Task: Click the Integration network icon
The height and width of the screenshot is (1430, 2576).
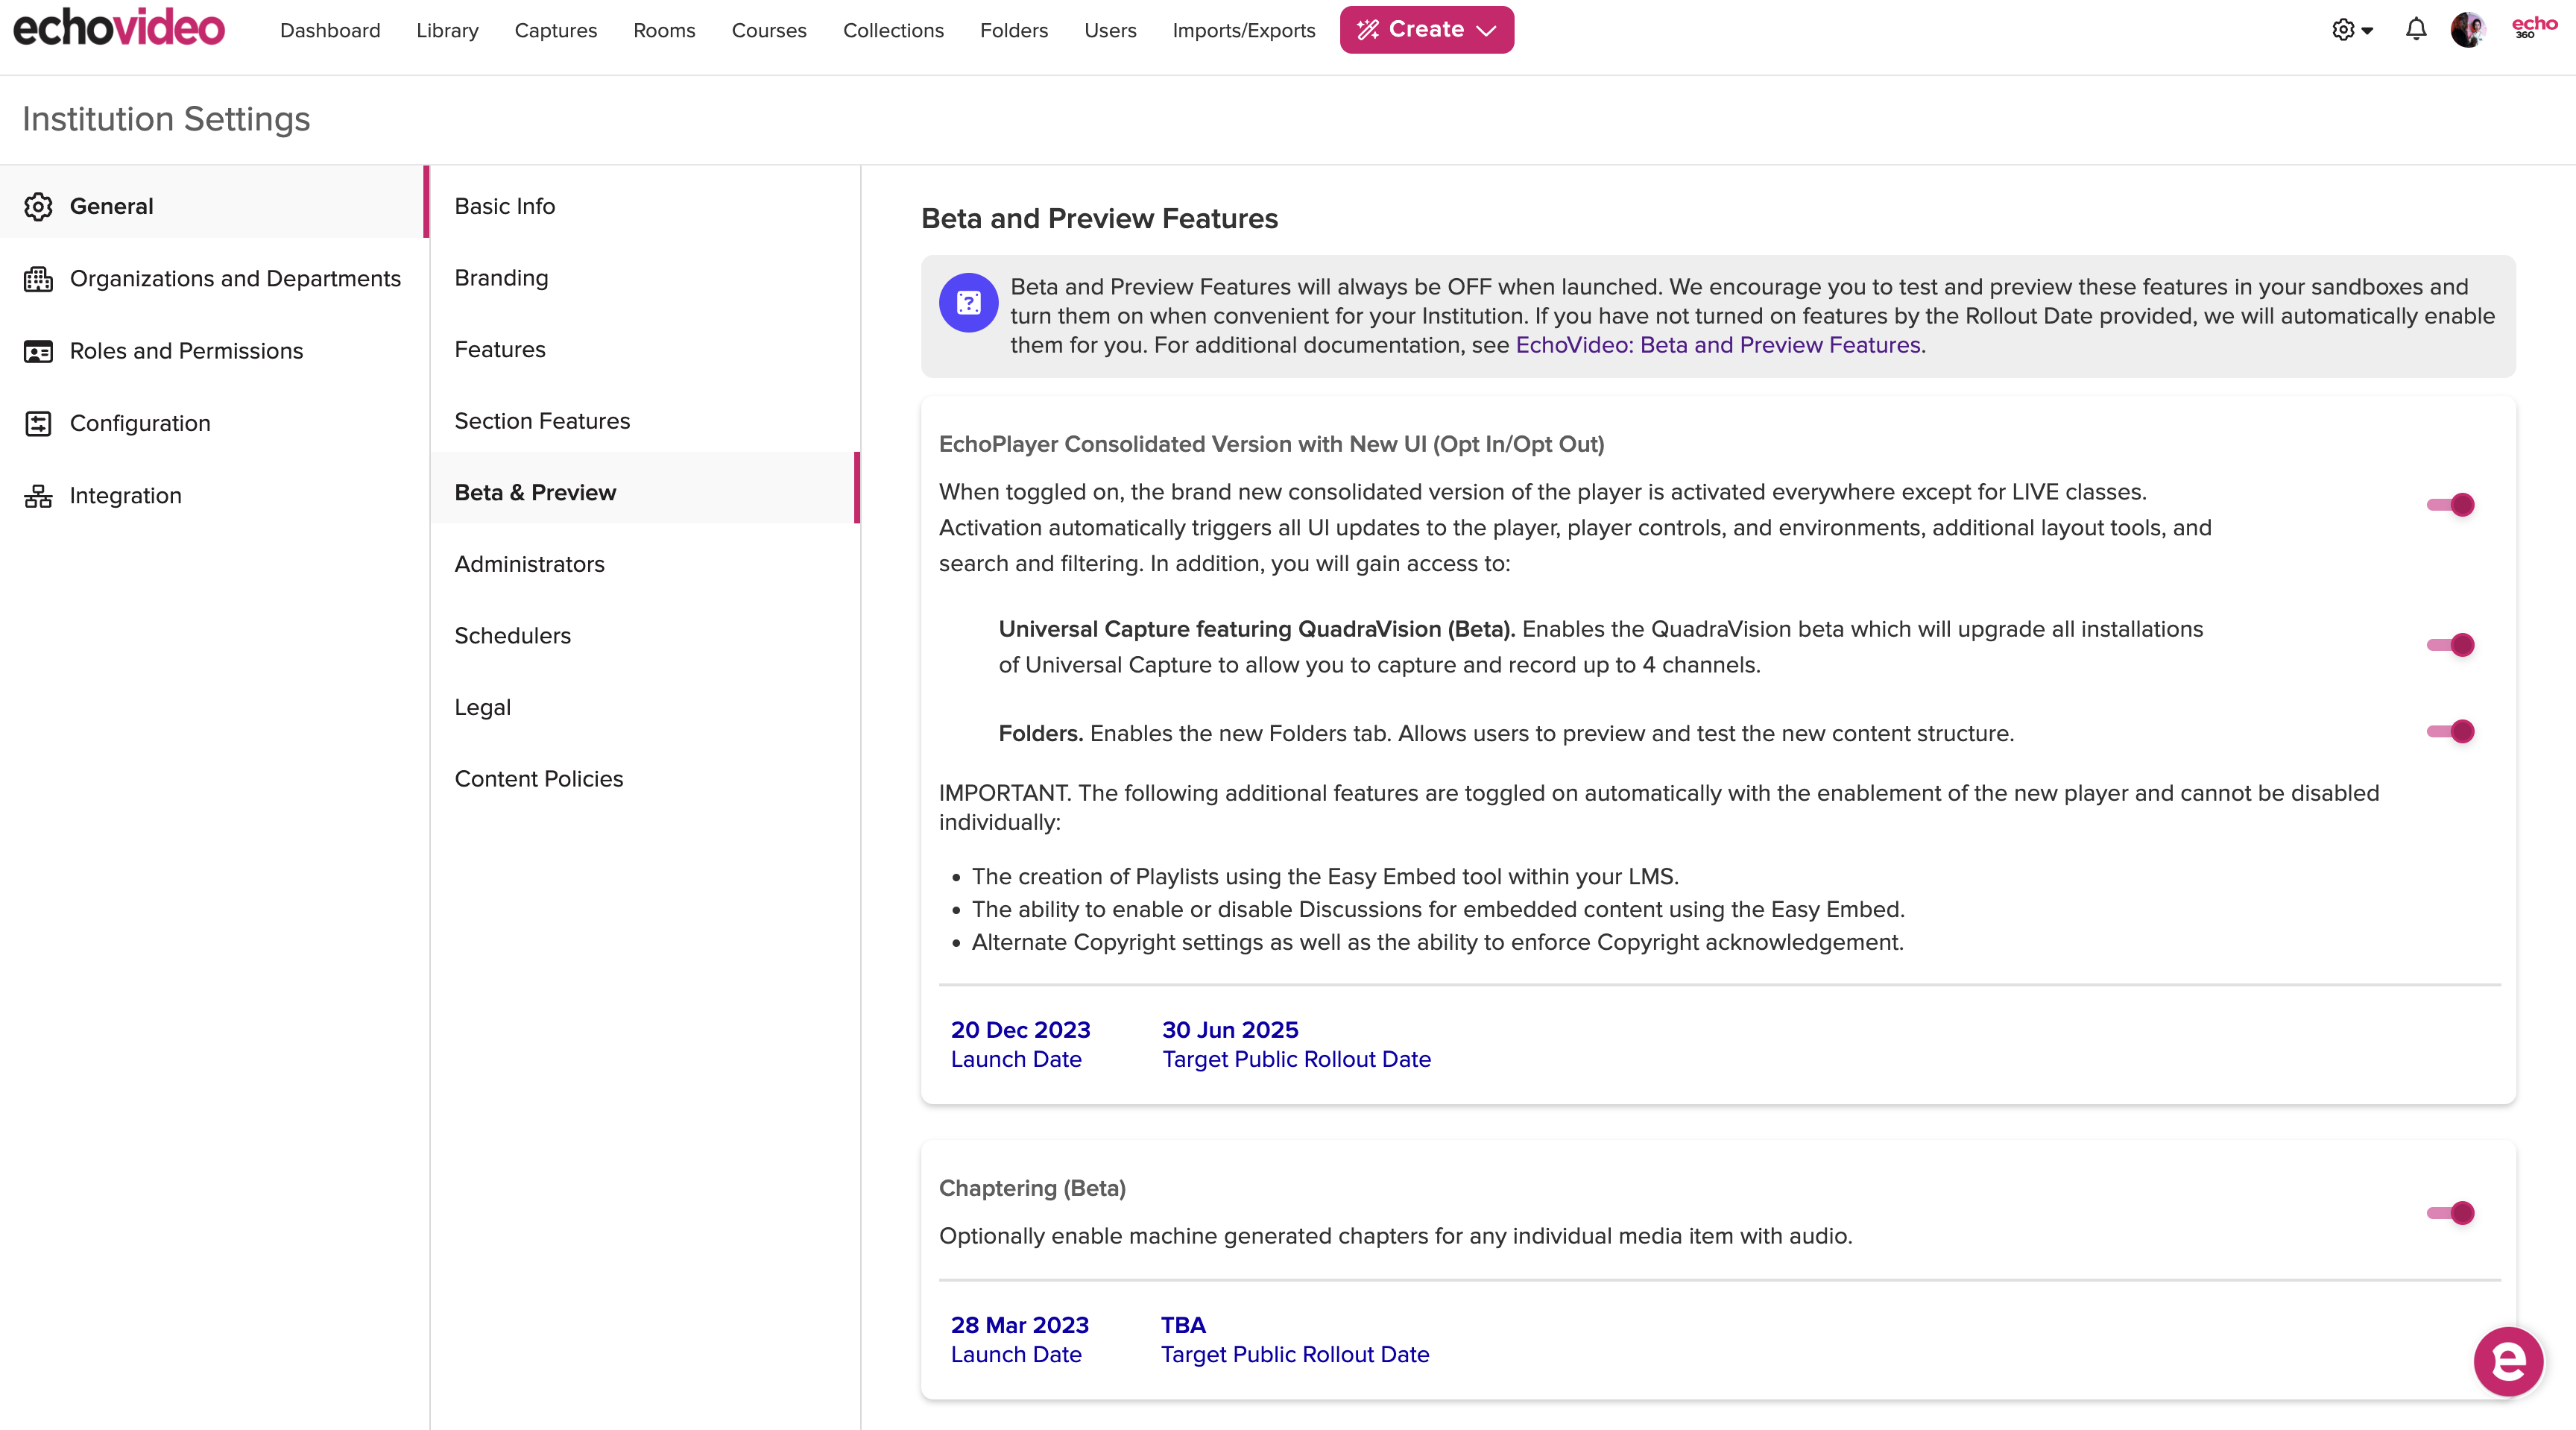Action: [38, 496]
